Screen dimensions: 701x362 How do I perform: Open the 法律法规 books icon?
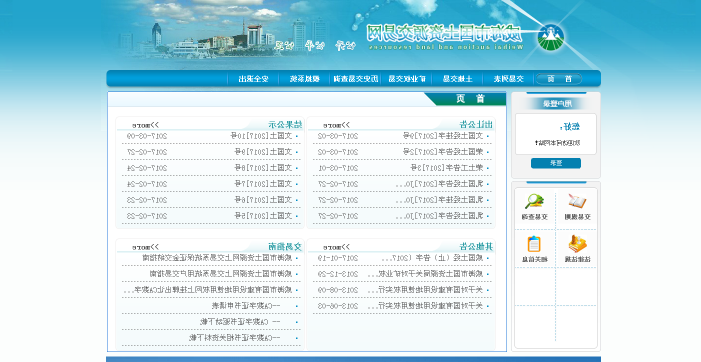pyautogui.click(x=577, y=244)
